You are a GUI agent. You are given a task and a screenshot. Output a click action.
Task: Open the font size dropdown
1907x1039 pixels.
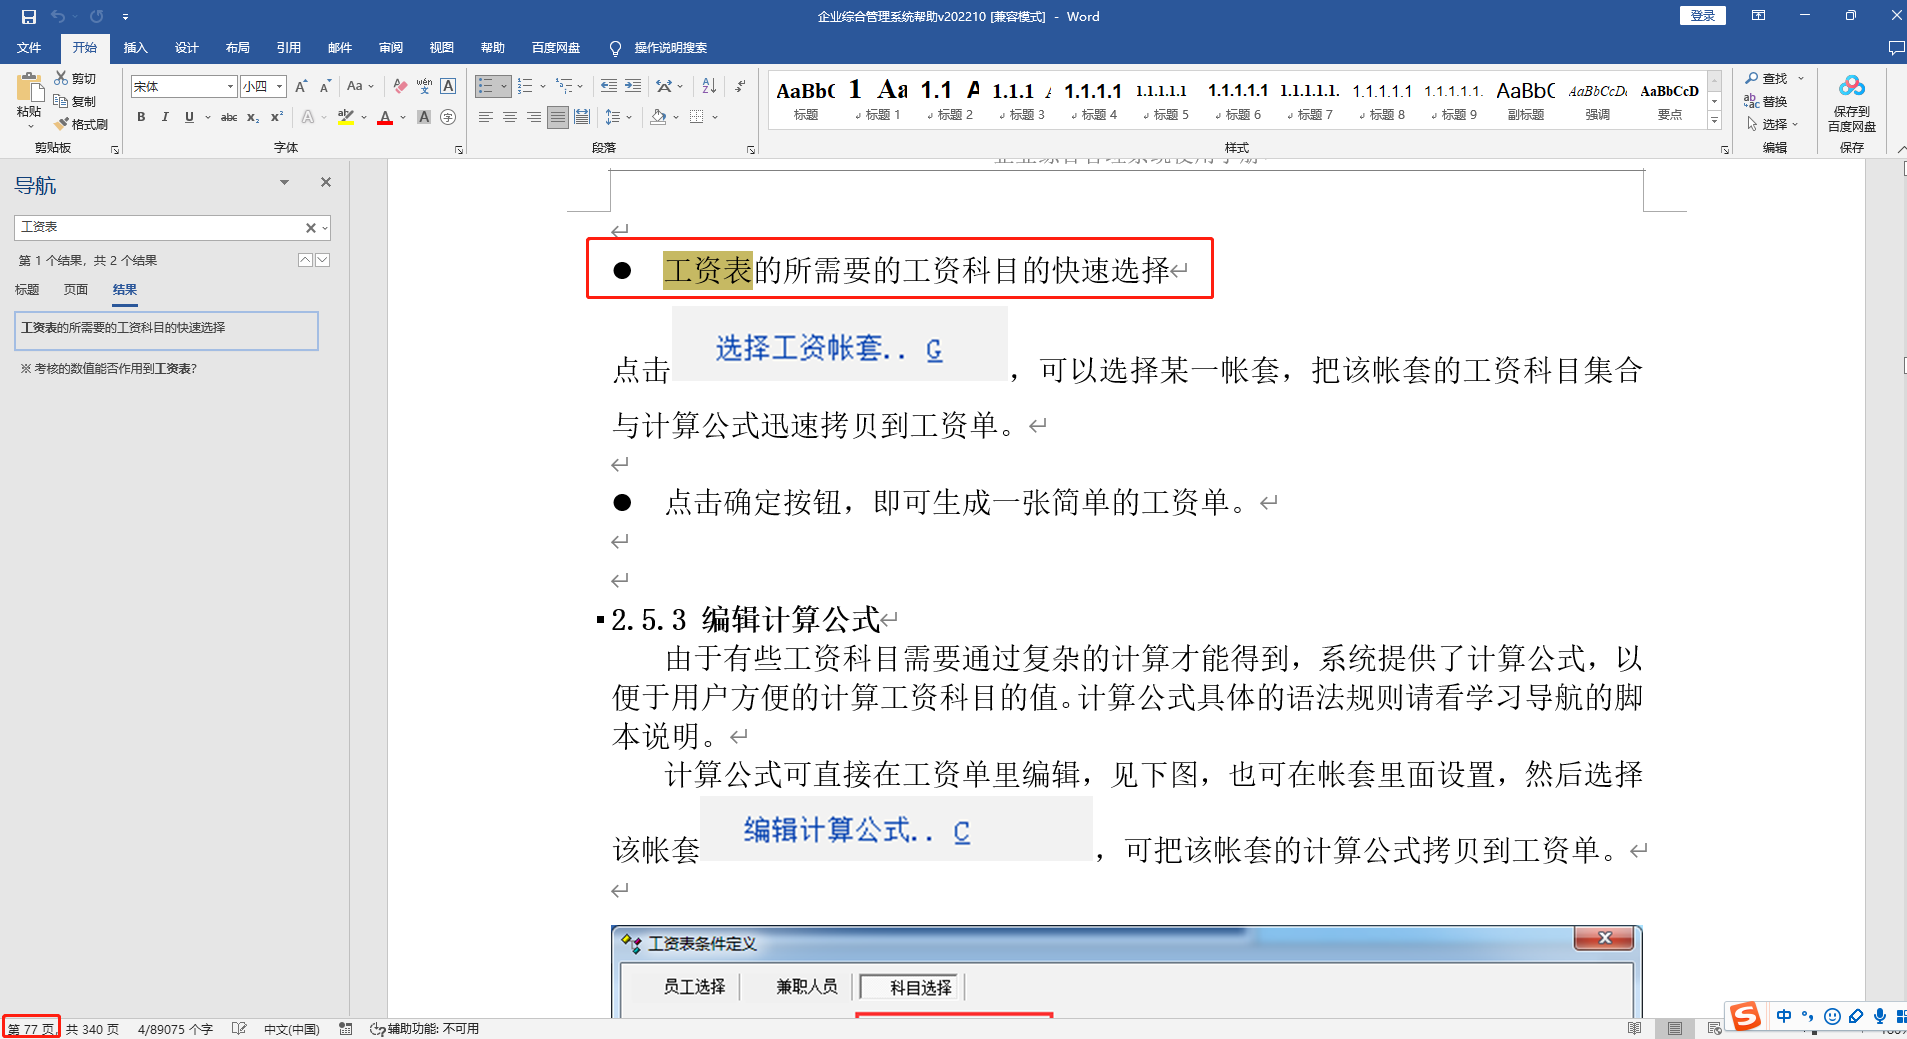coord(280,87)
